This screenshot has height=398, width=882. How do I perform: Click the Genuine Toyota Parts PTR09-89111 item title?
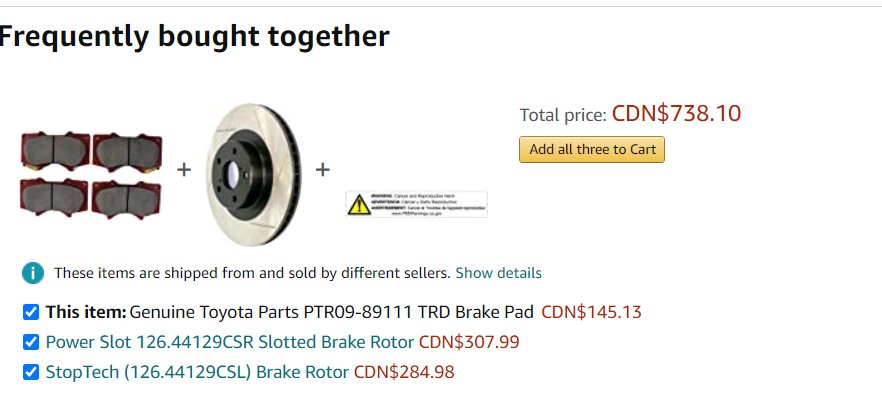coord(331,312)
